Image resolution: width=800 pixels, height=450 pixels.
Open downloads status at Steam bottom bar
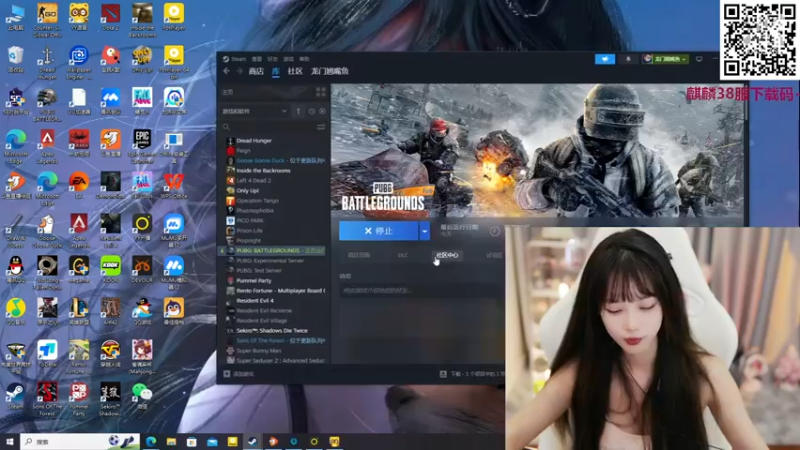(471, 374)
